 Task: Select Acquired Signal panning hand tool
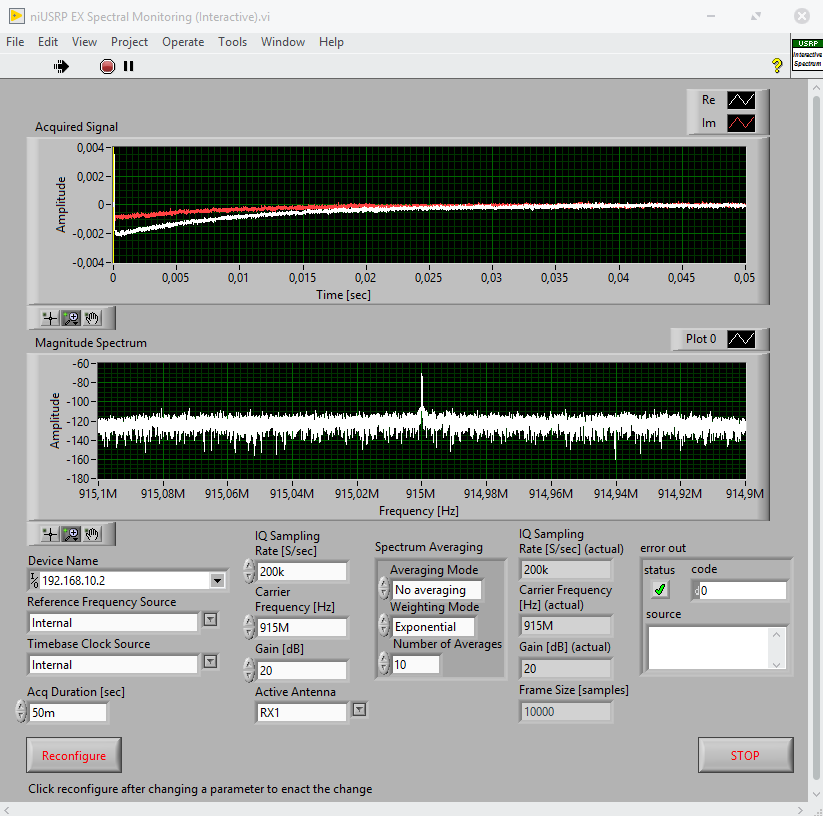coord(92,318)
